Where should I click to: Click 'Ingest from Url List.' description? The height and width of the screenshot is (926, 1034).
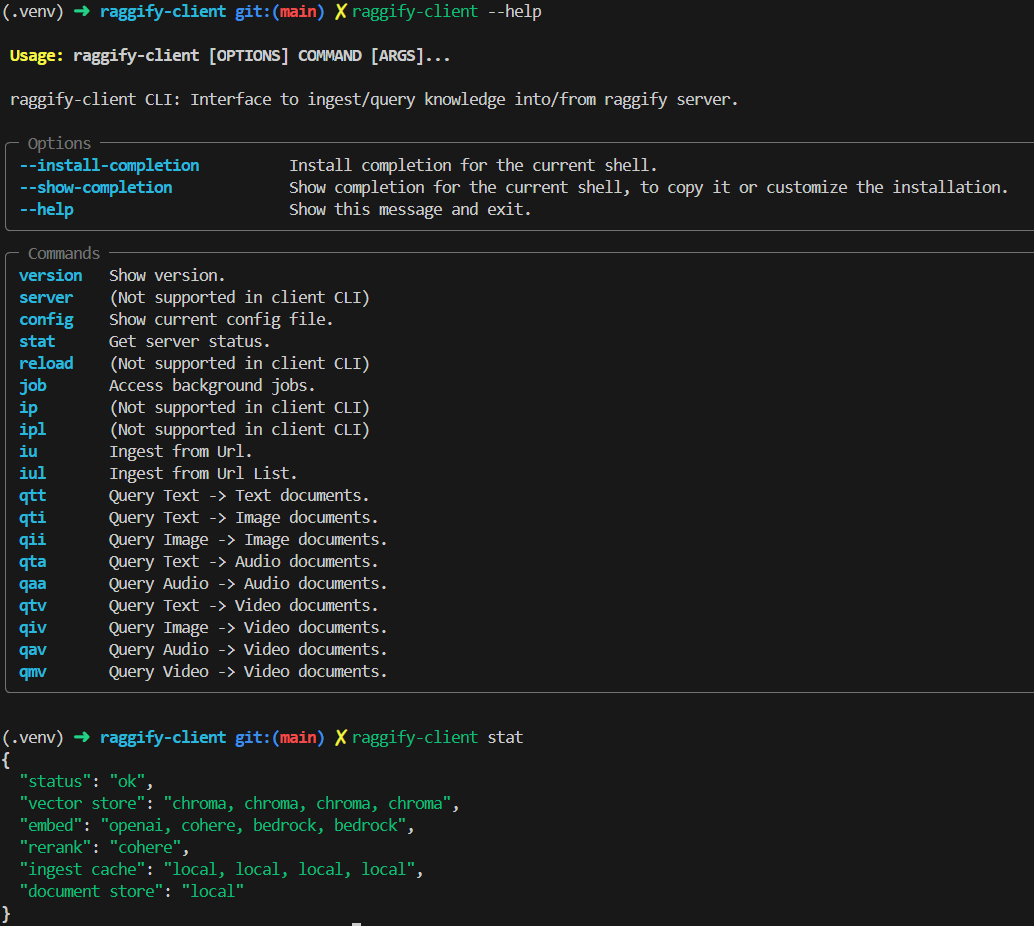point(203,474)
